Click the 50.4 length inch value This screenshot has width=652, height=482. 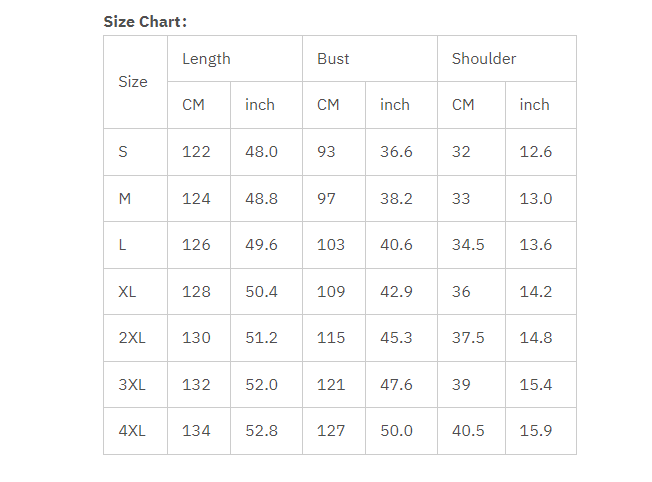pyautogui.click(x=262, y=292)
